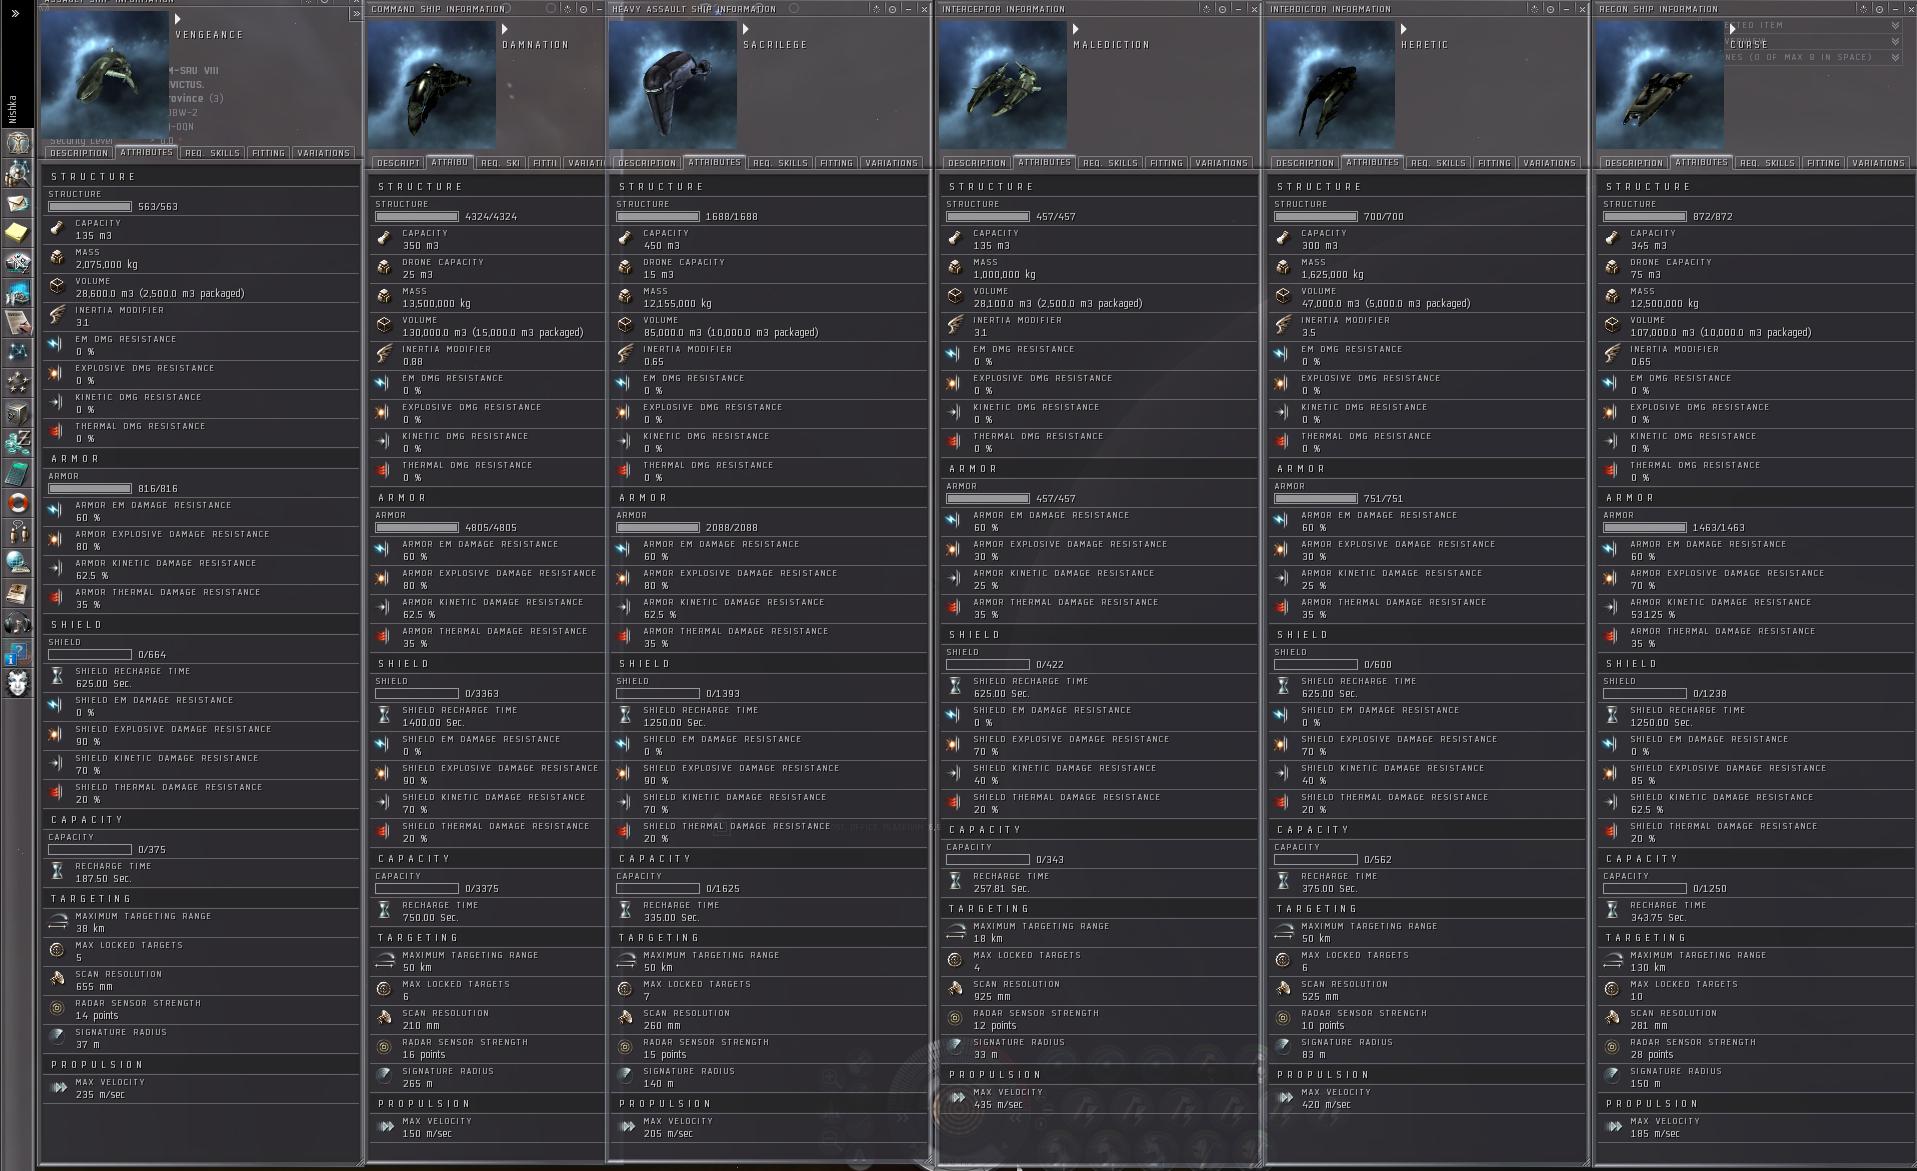Click the Malediction ship preview image

coord(1002,85)
